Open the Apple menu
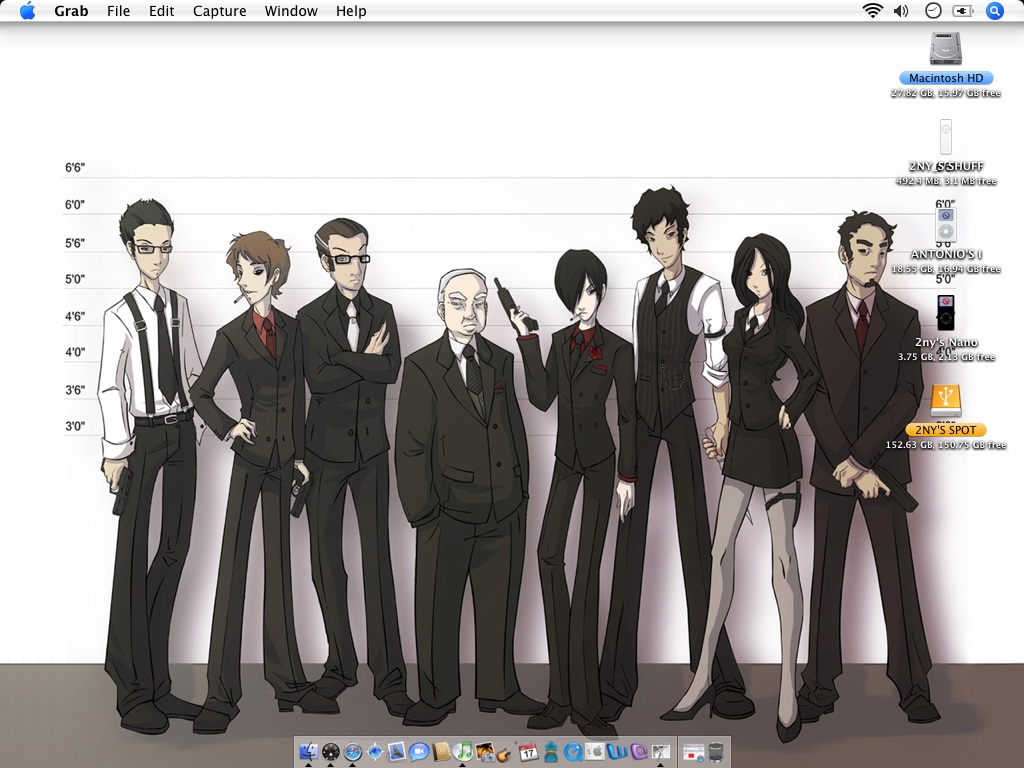This screenshot has height=768, width=1024. [x=27, y=10]
